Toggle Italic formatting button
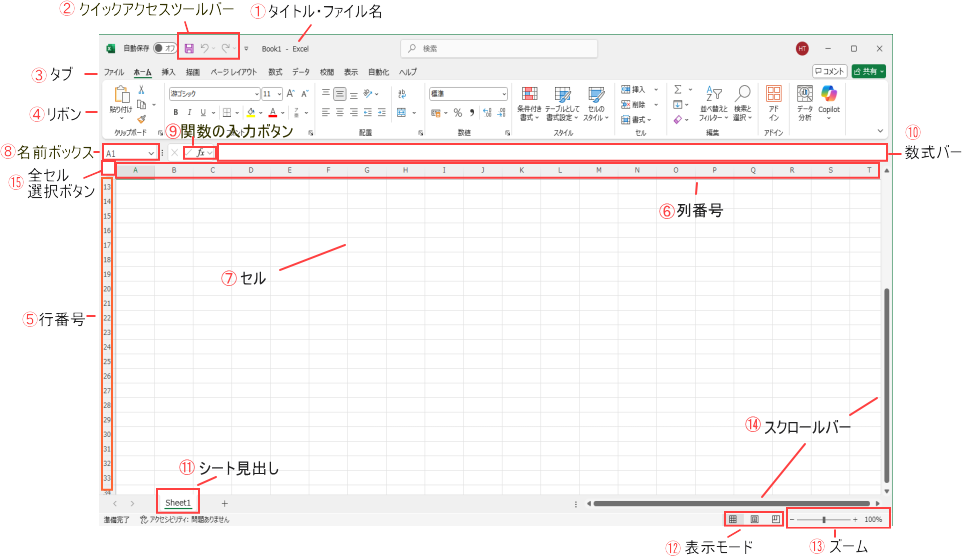The width and height of the screenshot is (962, 556). [189, 112]
